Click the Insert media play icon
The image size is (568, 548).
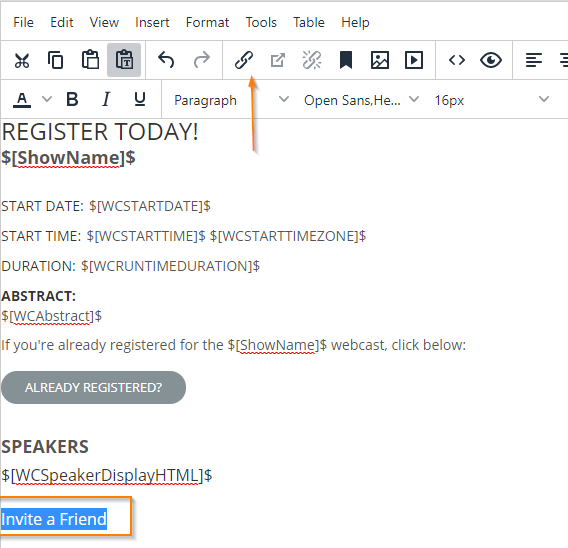pos(414,60)
